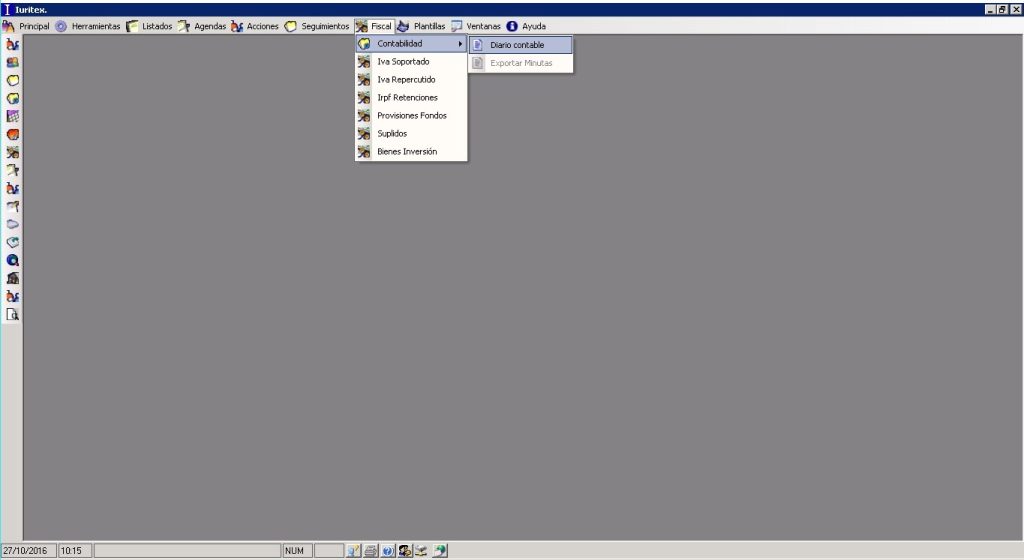Choose Iva Repercutido from Fiscal menu
Screen dimensions: 1024x560
(406, 80)
